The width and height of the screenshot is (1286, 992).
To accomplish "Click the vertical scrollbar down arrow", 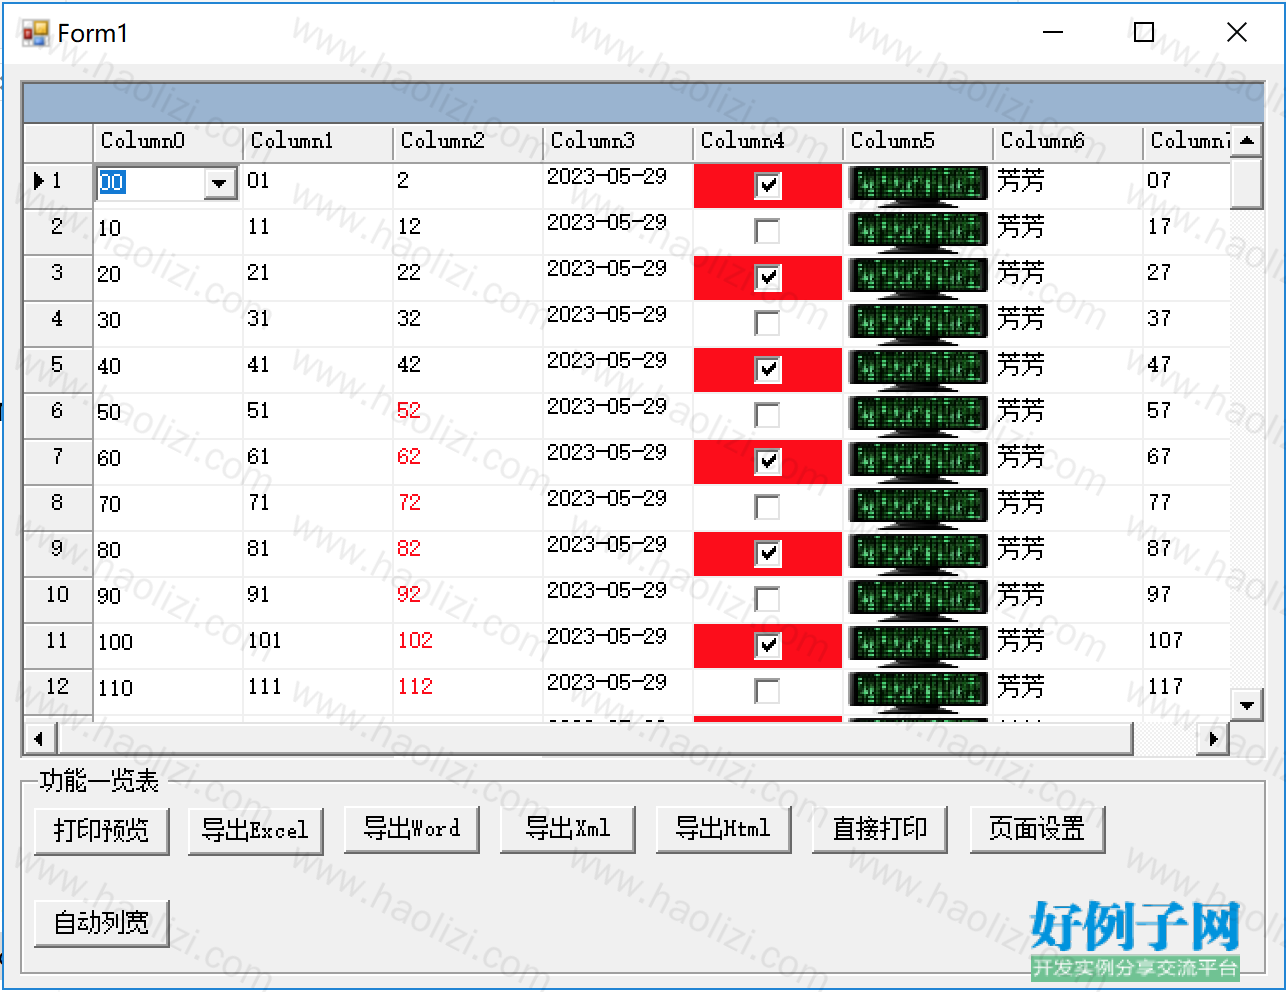I will (x=1247, y=705).
